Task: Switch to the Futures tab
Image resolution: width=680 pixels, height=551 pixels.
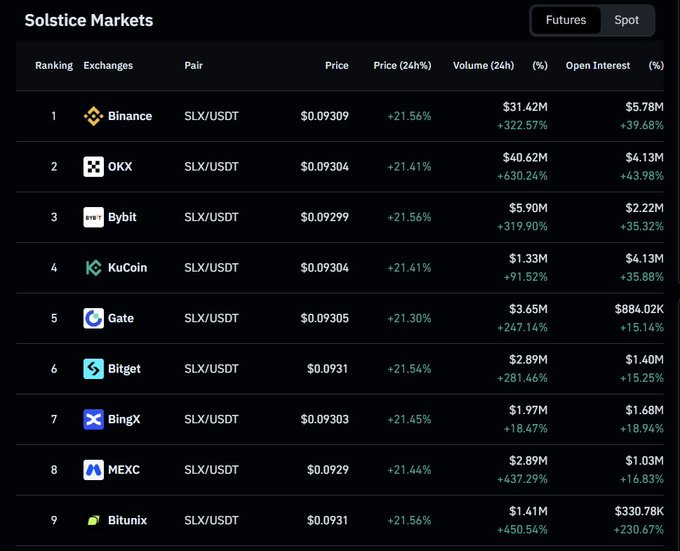Action: (566, 20)
